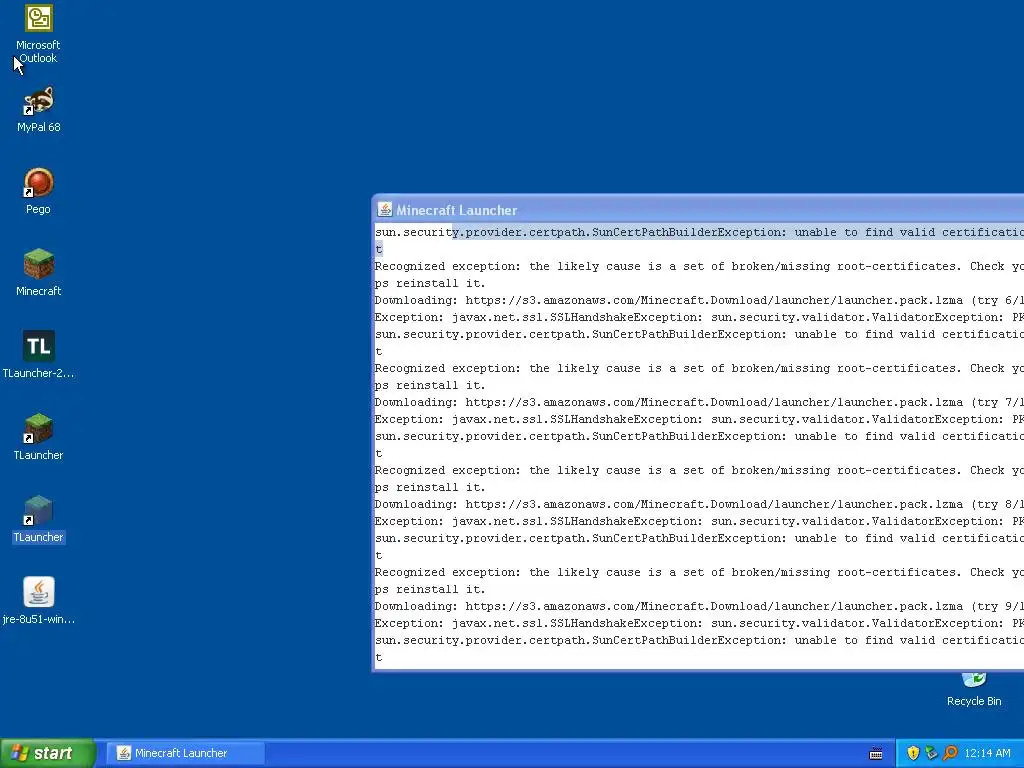Screen dimensions: 1024x768
Task: Click the SSLHandshakeException line under try 6
Action: pos(699,317)
